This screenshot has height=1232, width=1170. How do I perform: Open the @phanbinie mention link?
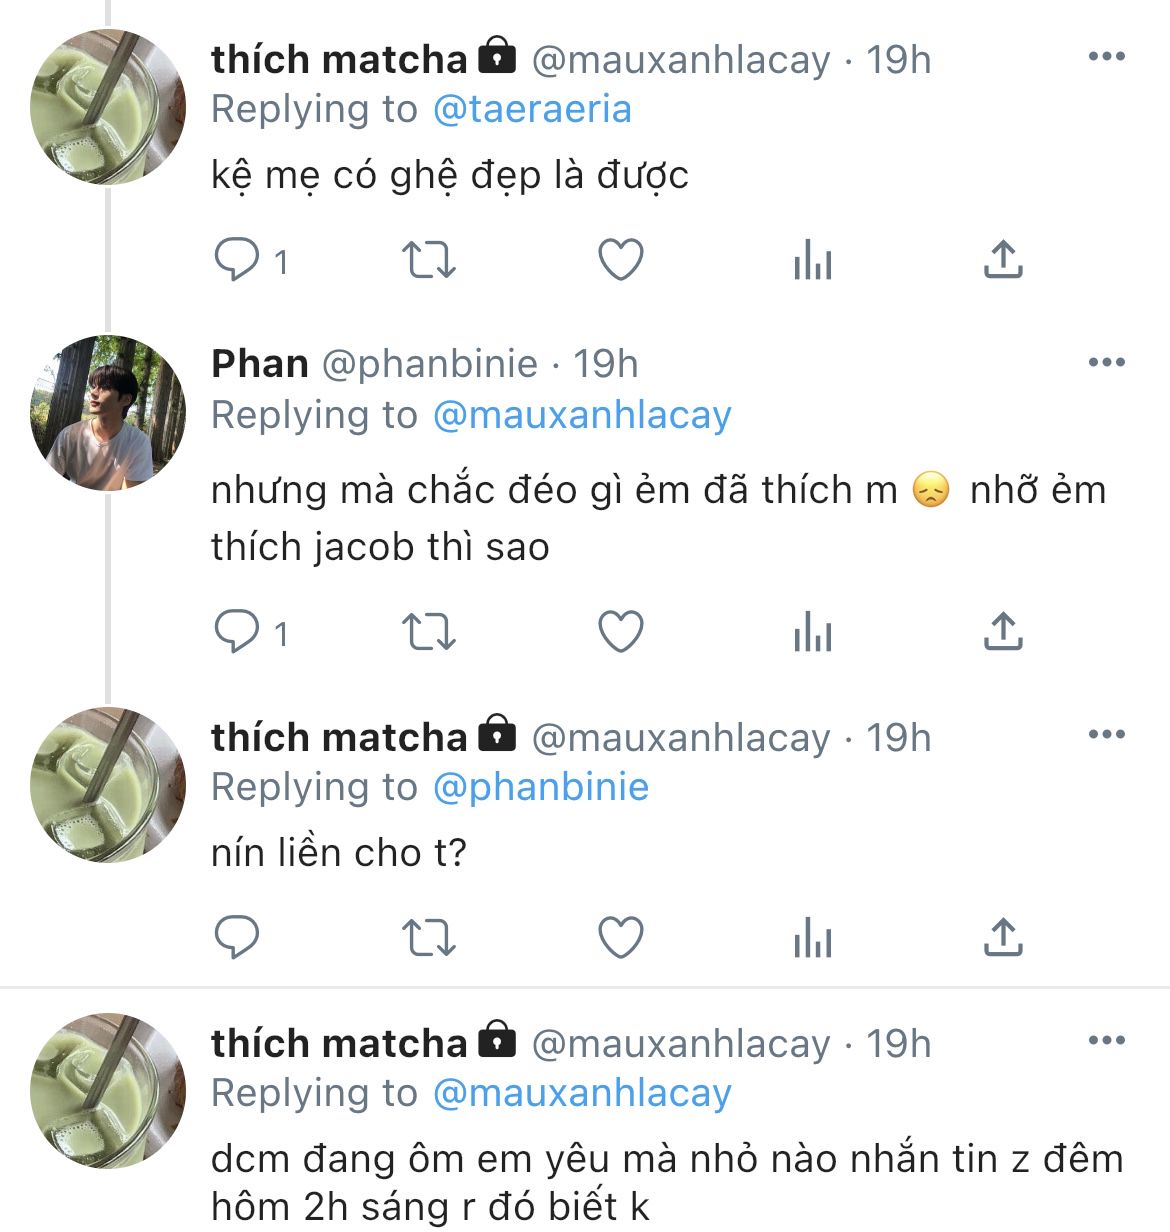[541, 787]
